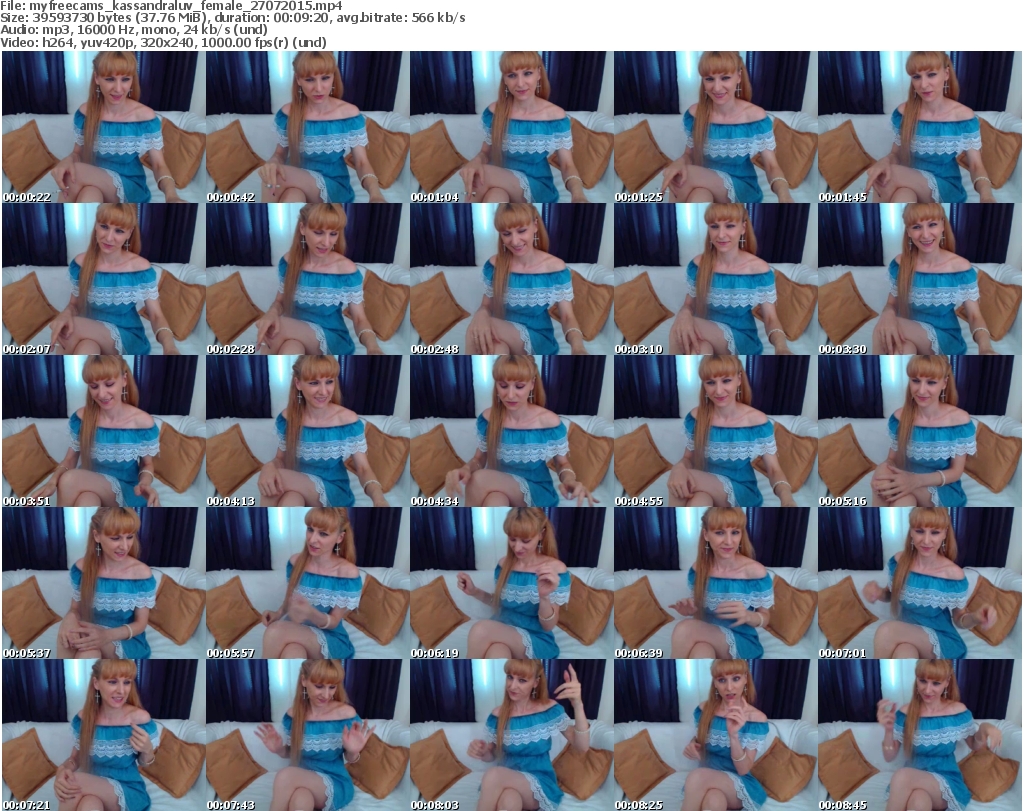1024x811 pixels.
Task: Click the File name header line
Action: [172, 6]
